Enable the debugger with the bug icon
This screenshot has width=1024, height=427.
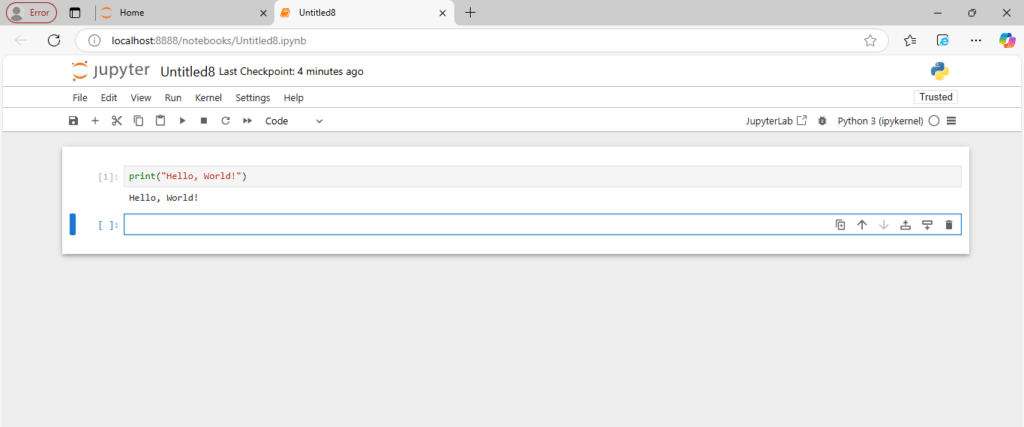tap(822, 121)
